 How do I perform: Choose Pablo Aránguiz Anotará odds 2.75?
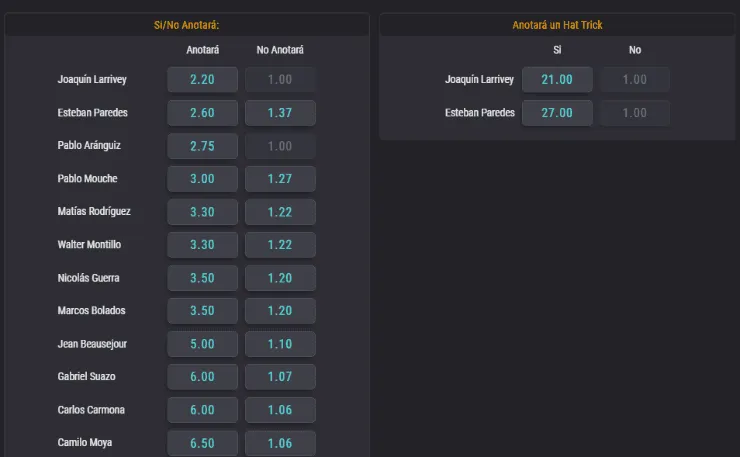click(203, 146)
